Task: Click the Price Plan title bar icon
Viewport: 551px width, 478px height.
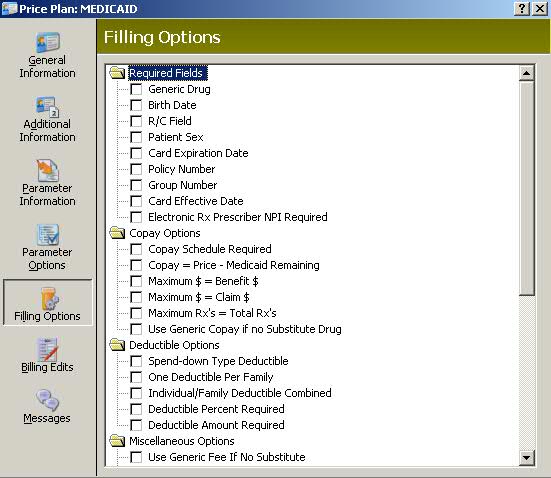Action: [x=9, y=8]
